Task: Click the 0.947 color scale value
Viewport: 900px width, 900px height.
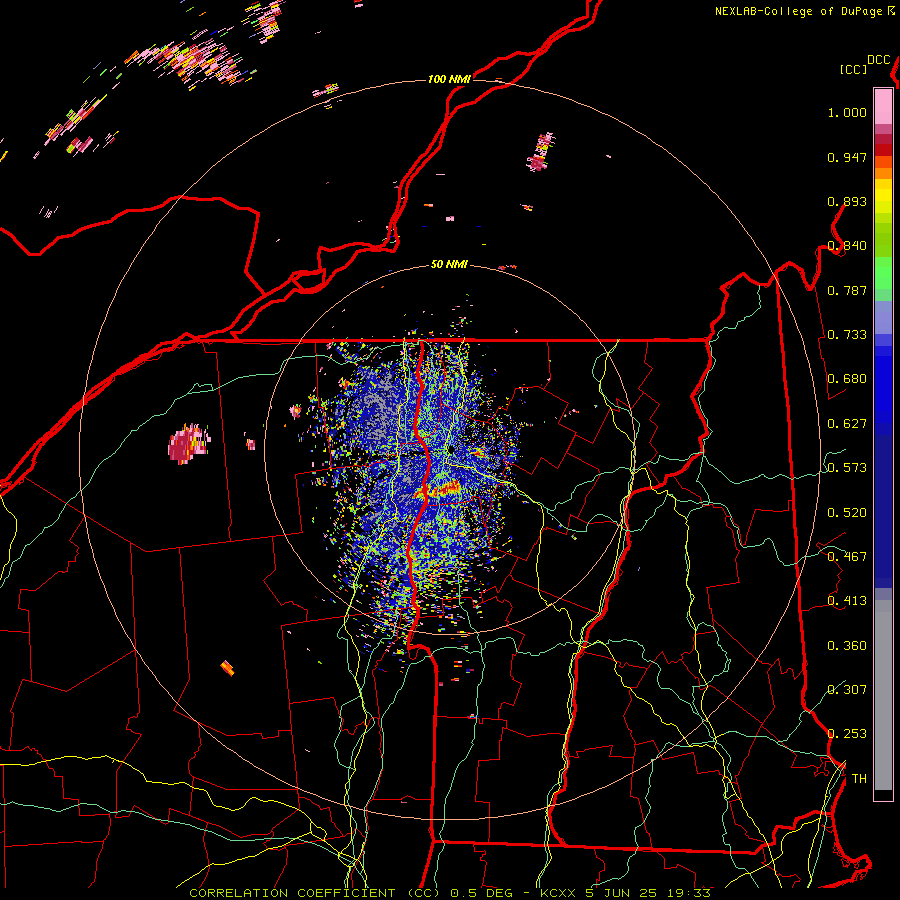Action: coord(847,157)
